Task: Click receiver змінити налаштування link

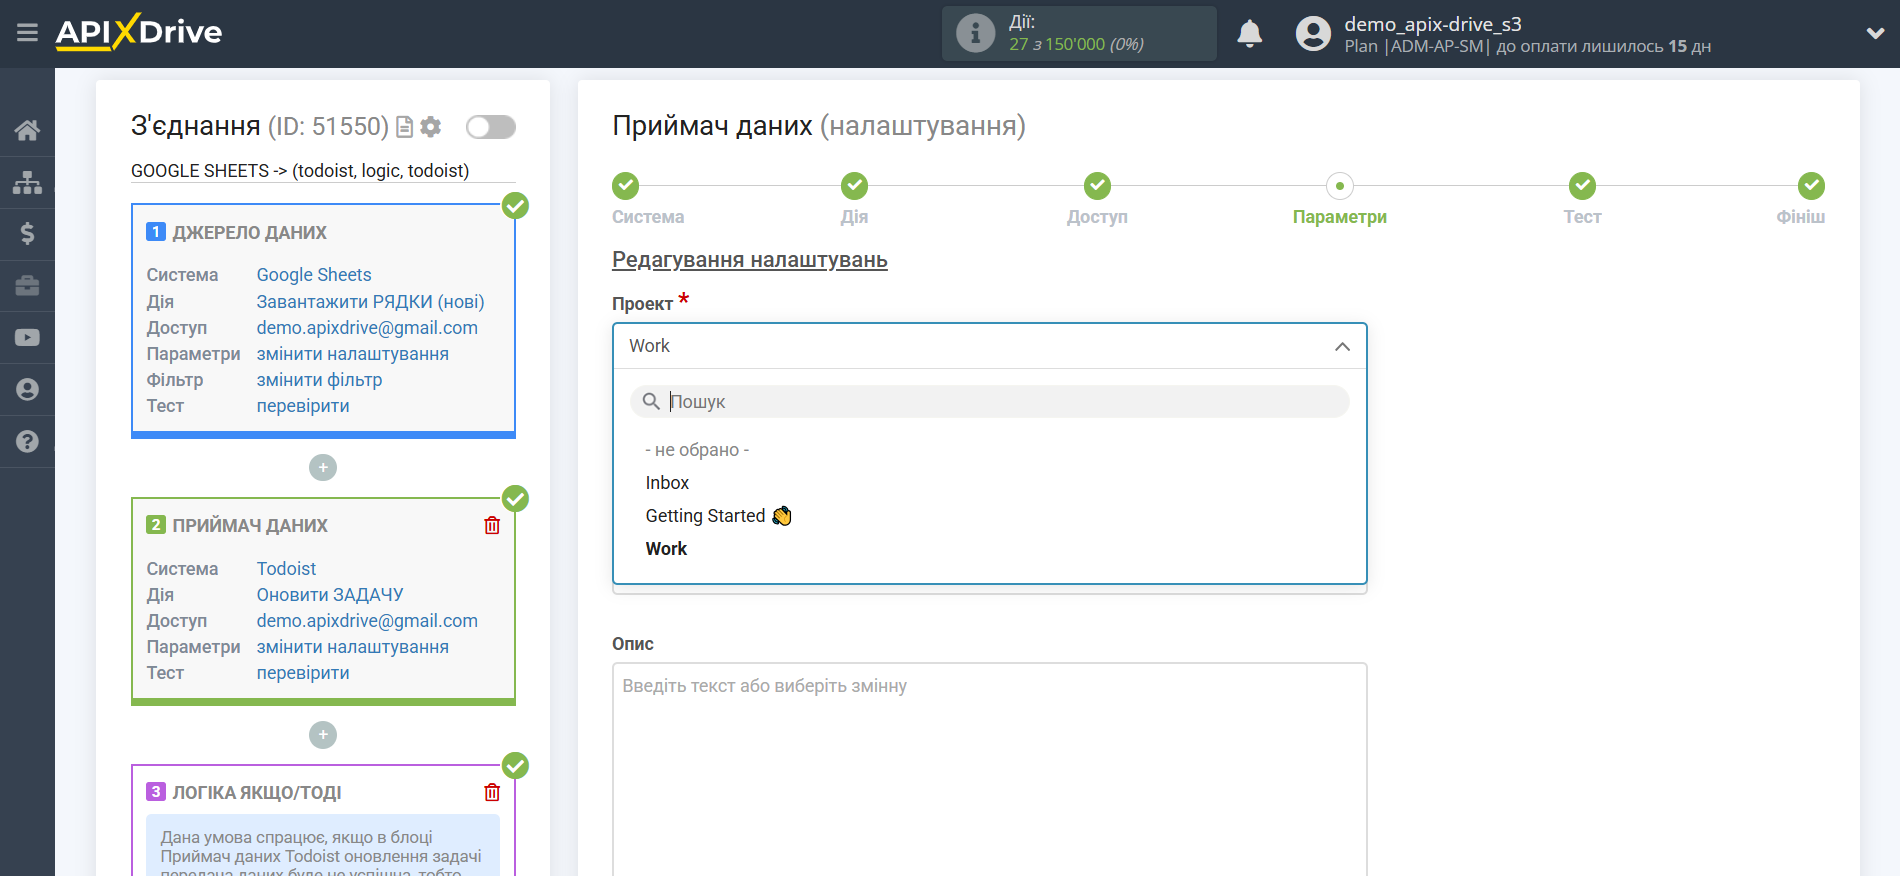Action: [352, 647]
